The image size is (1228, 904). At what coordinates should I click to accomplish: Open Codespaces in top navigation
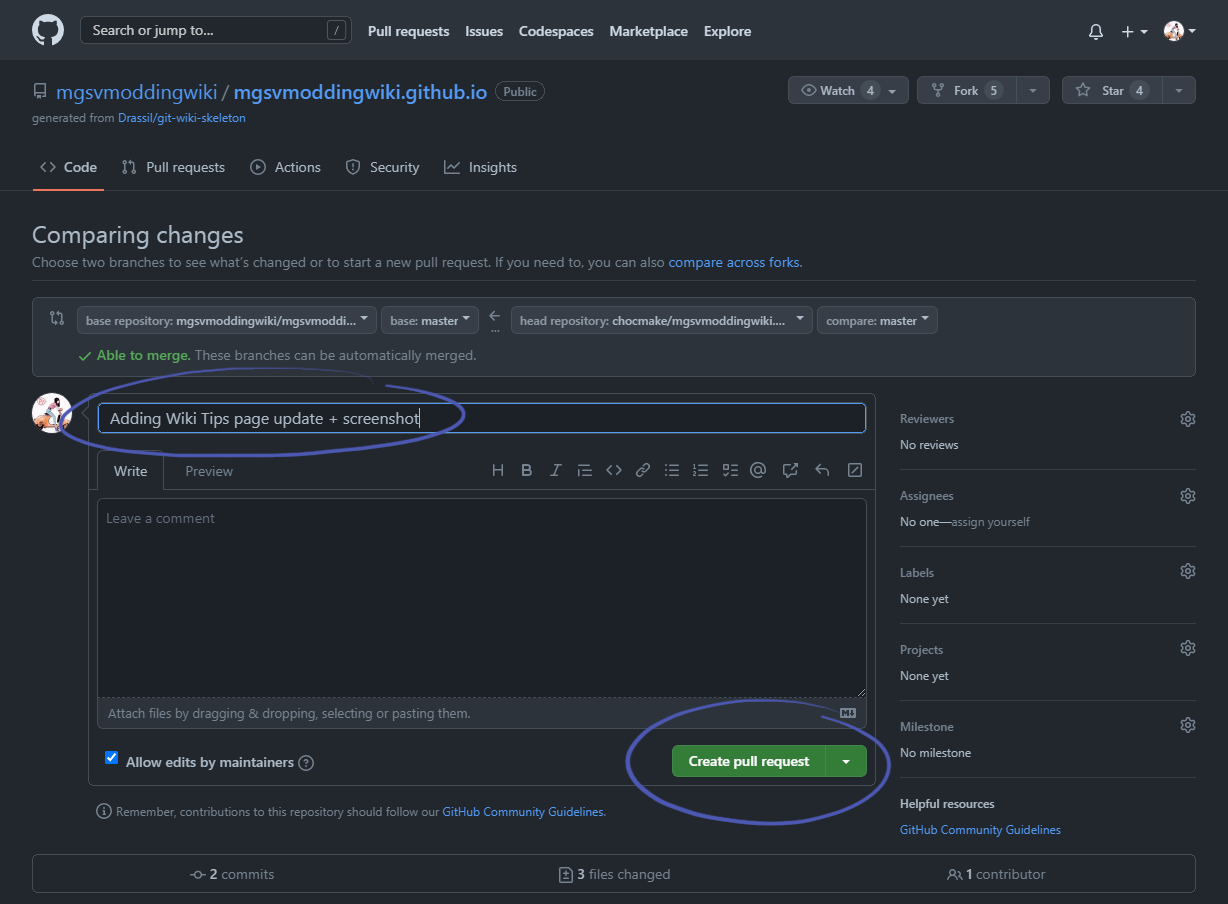pyautogui.click(x=556, y=31)
